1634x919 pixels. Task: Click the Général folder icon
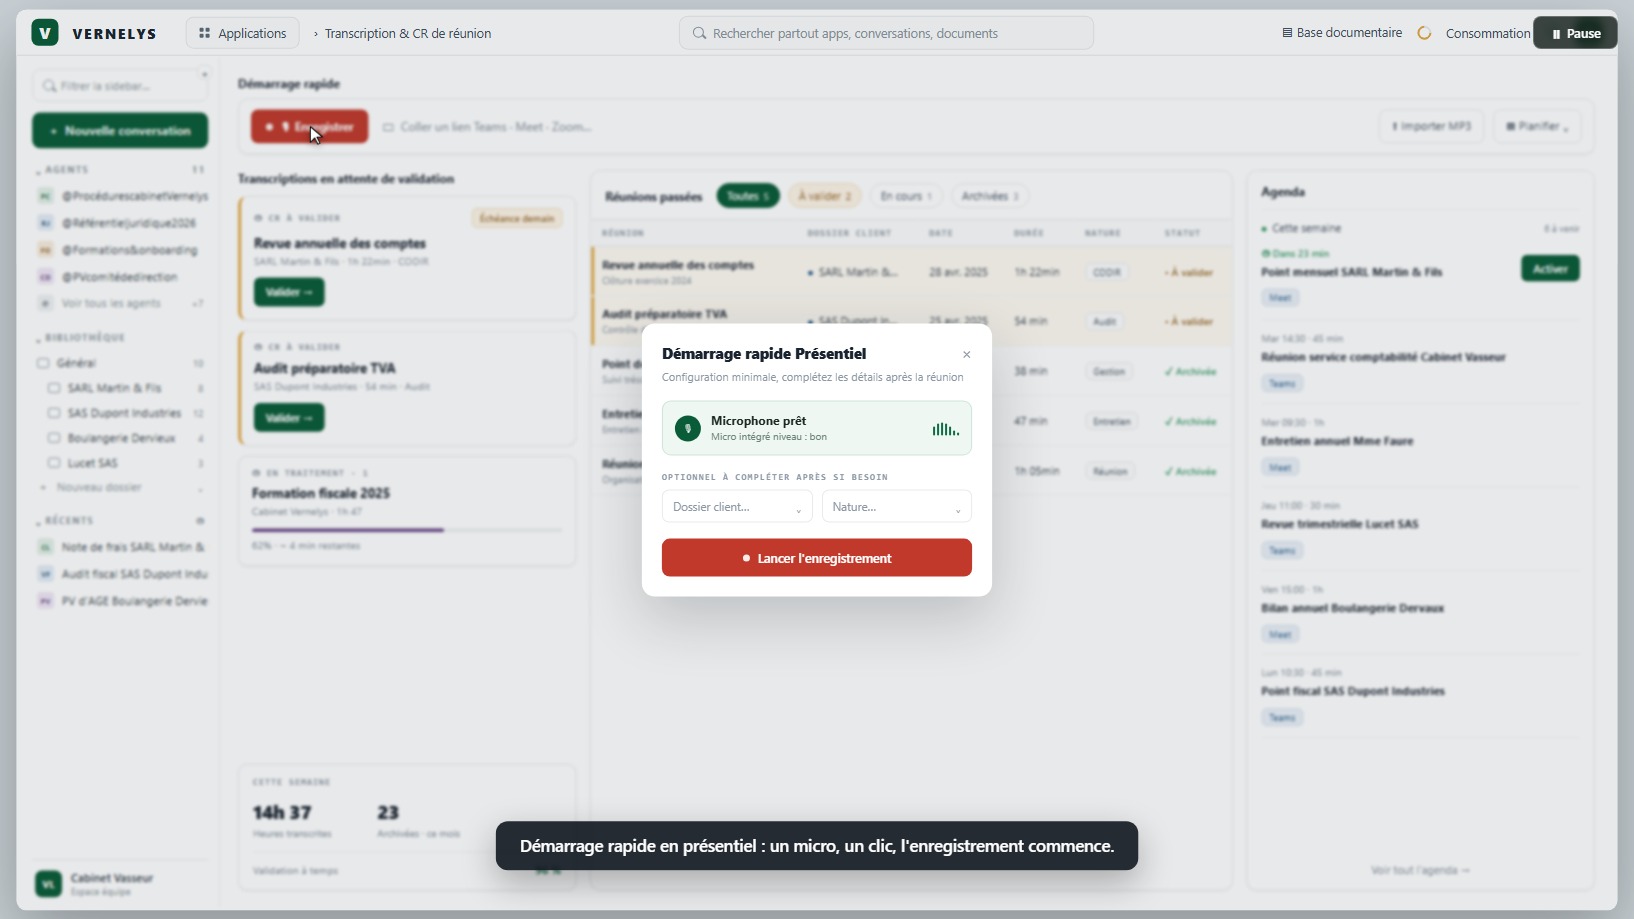coord(43,363)
